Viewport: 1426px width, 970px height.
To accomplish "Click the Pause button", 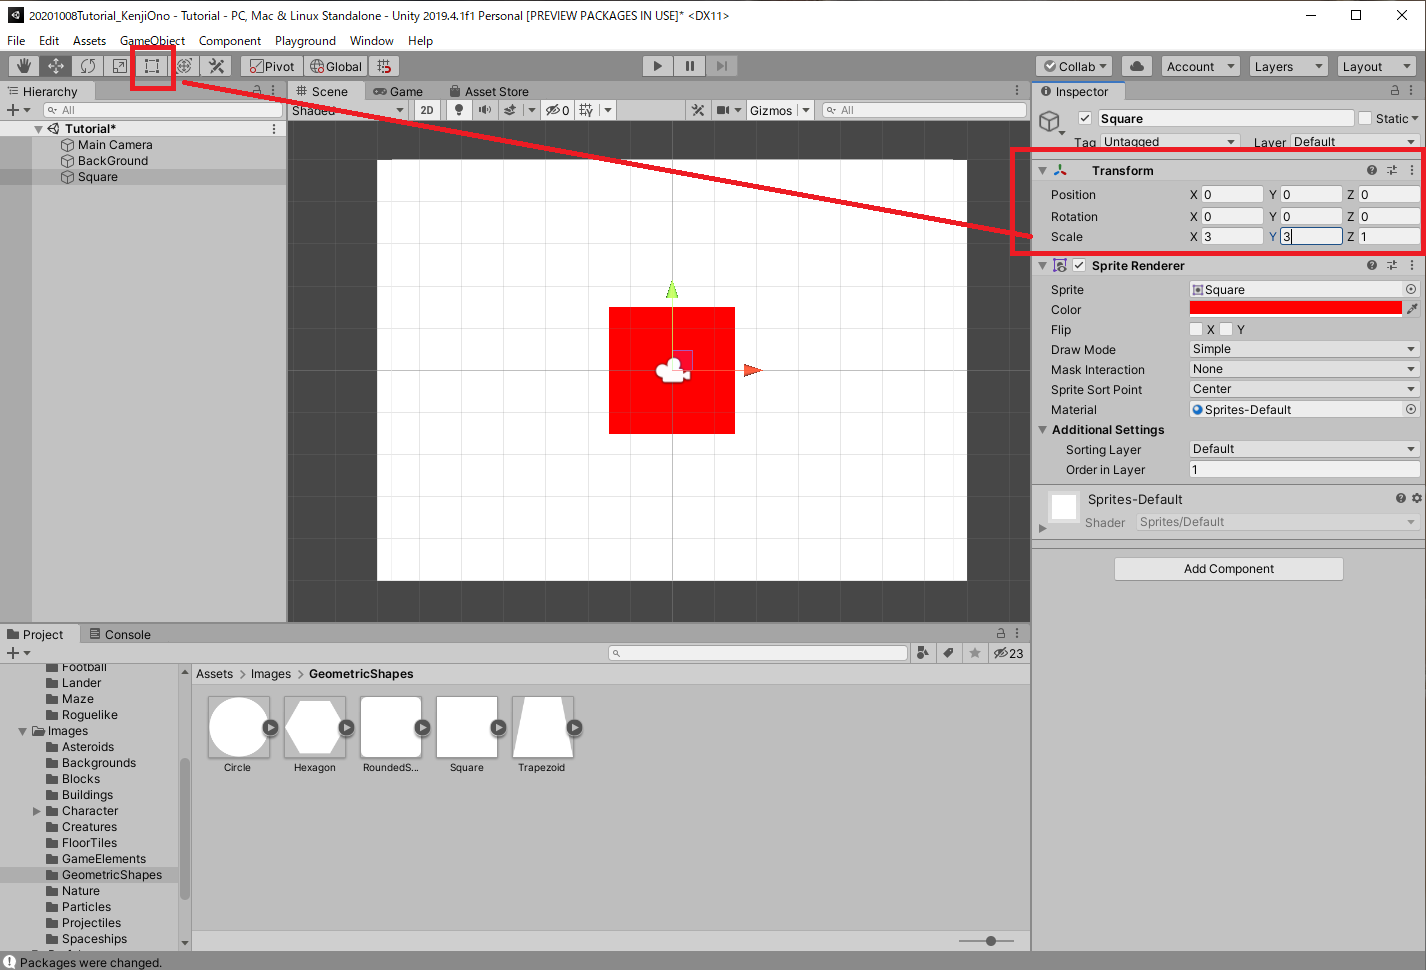I will click(x=689, y=66).
